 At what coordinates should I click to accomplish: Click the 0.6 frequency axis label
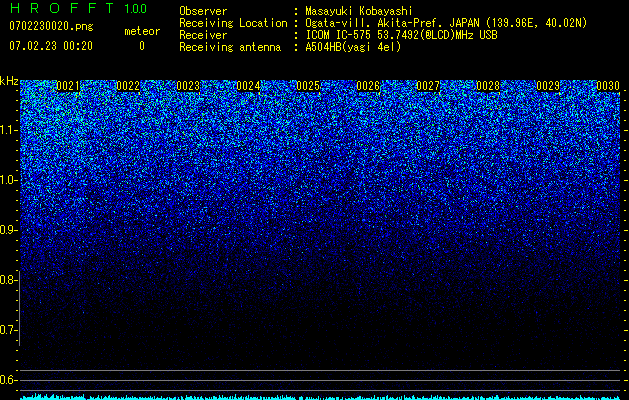7,380
